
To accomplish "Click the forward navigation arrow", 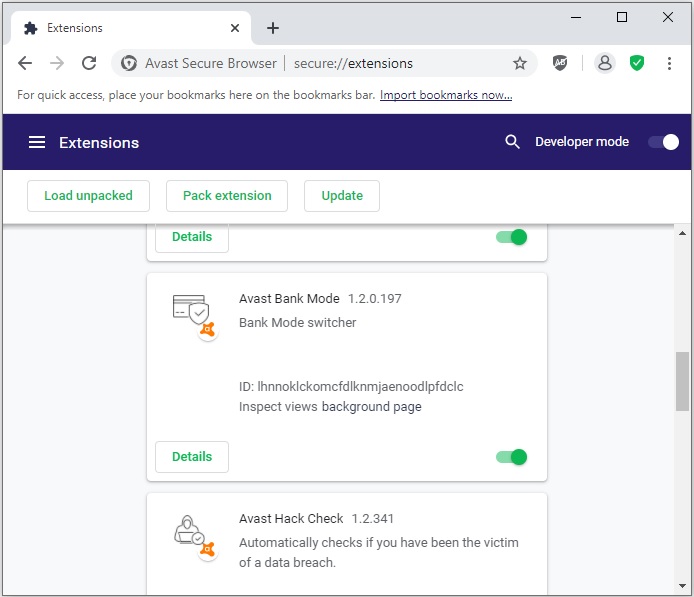I will (57, 63).
